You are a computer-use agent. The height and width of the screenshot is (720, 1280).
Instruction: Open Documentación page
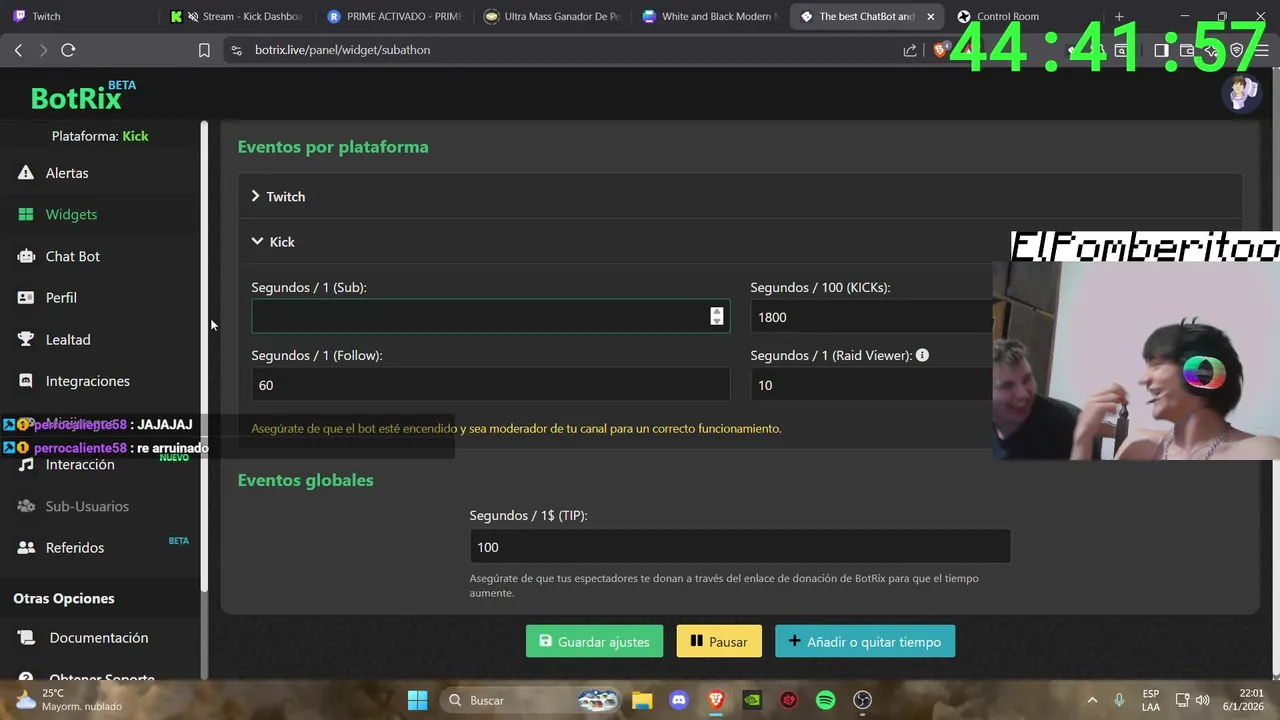click(x=98, y=638)
